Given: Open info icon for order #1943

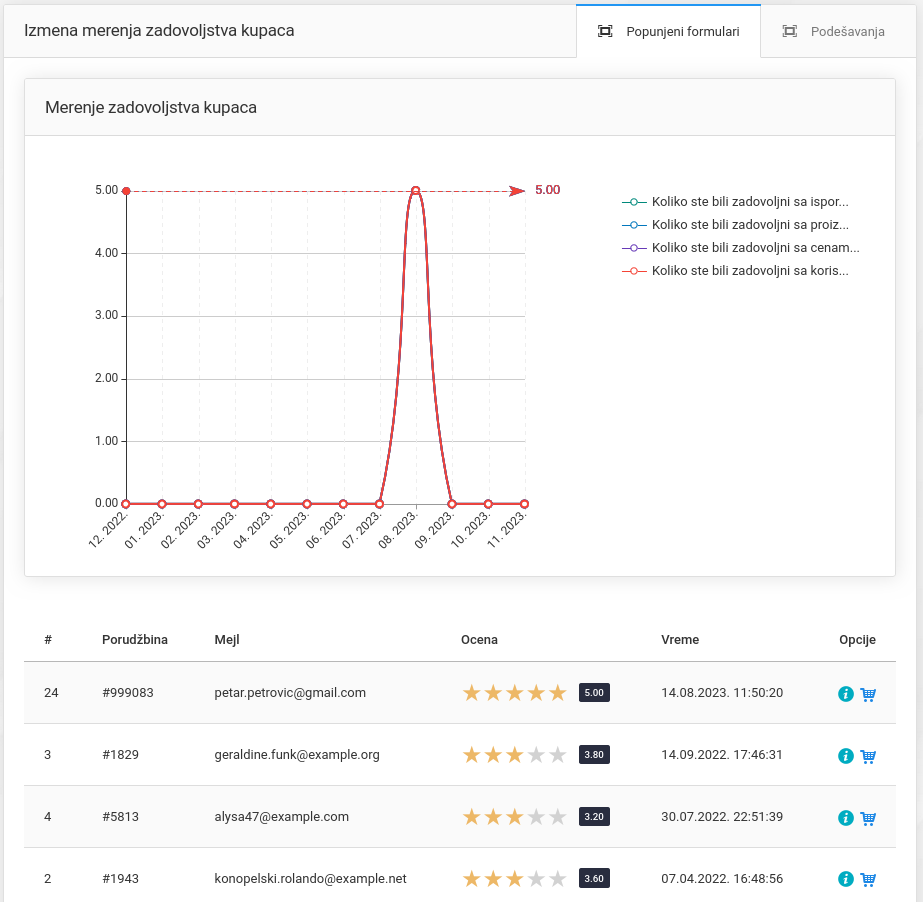Looking at the screenshot, I should [x=846, y=880].
